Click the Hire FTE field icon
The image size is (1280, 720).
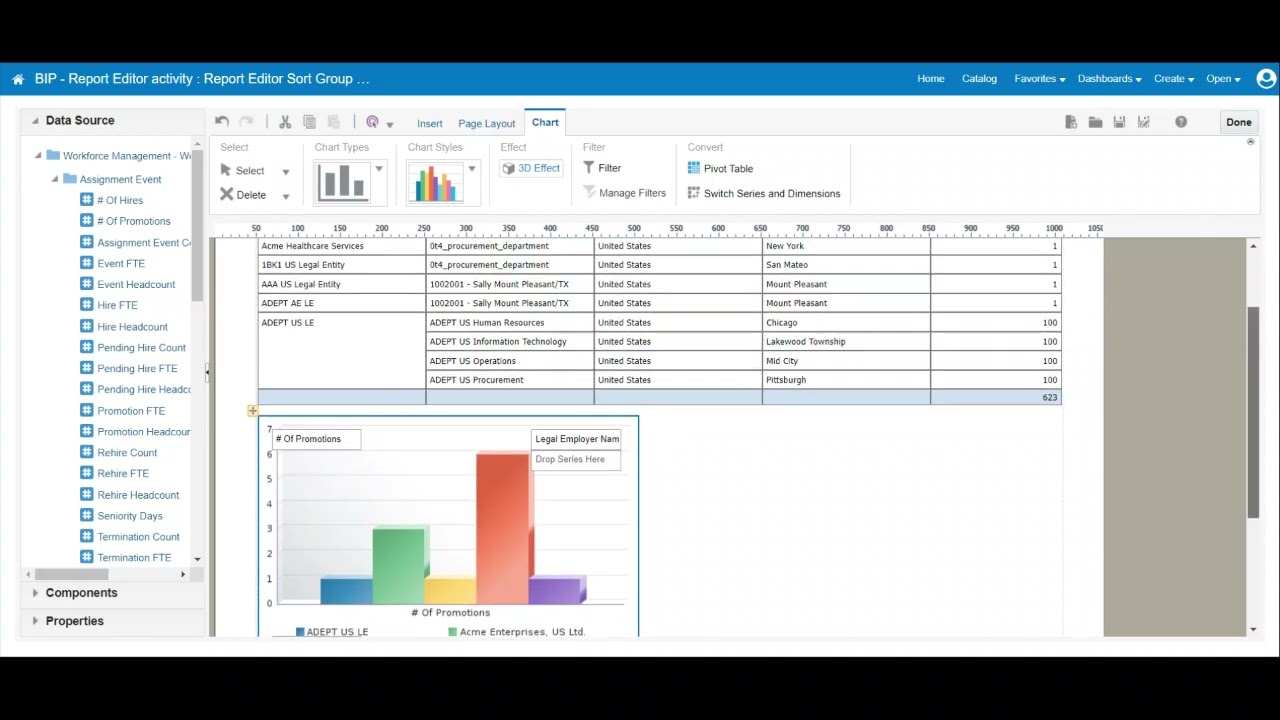pyautogui.click(x=87, y=305)
